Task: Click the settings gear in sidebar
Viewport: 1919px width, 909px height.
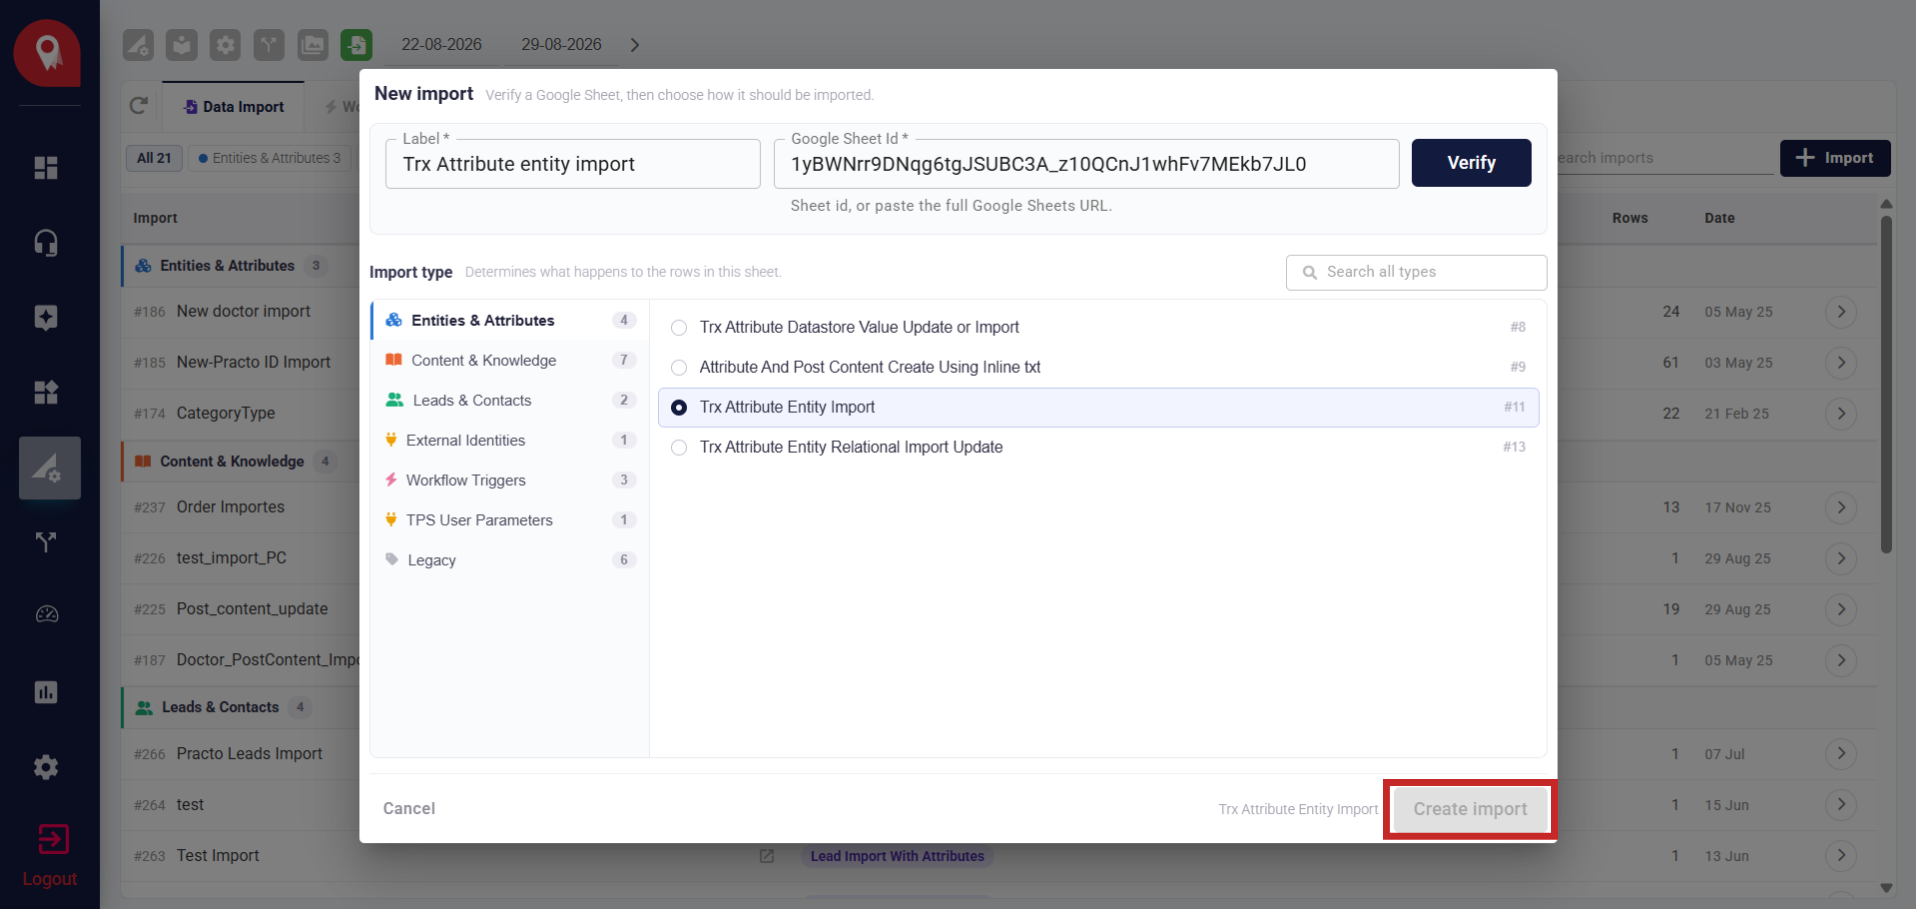Action: pos(46,767)
